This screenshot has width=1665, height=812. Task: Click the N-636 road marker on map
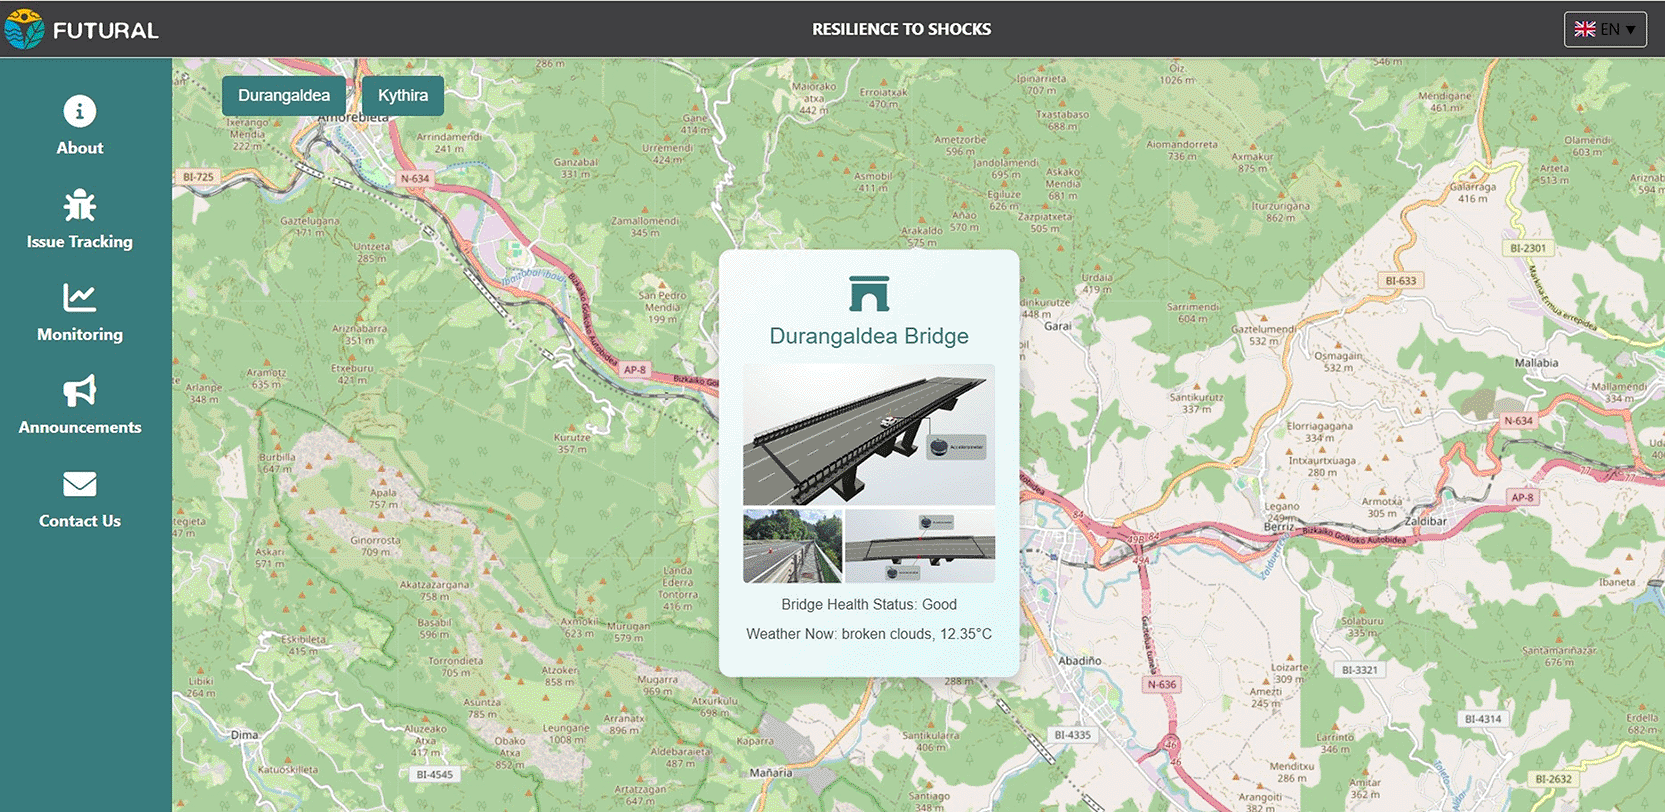[x=1162, y=685]
